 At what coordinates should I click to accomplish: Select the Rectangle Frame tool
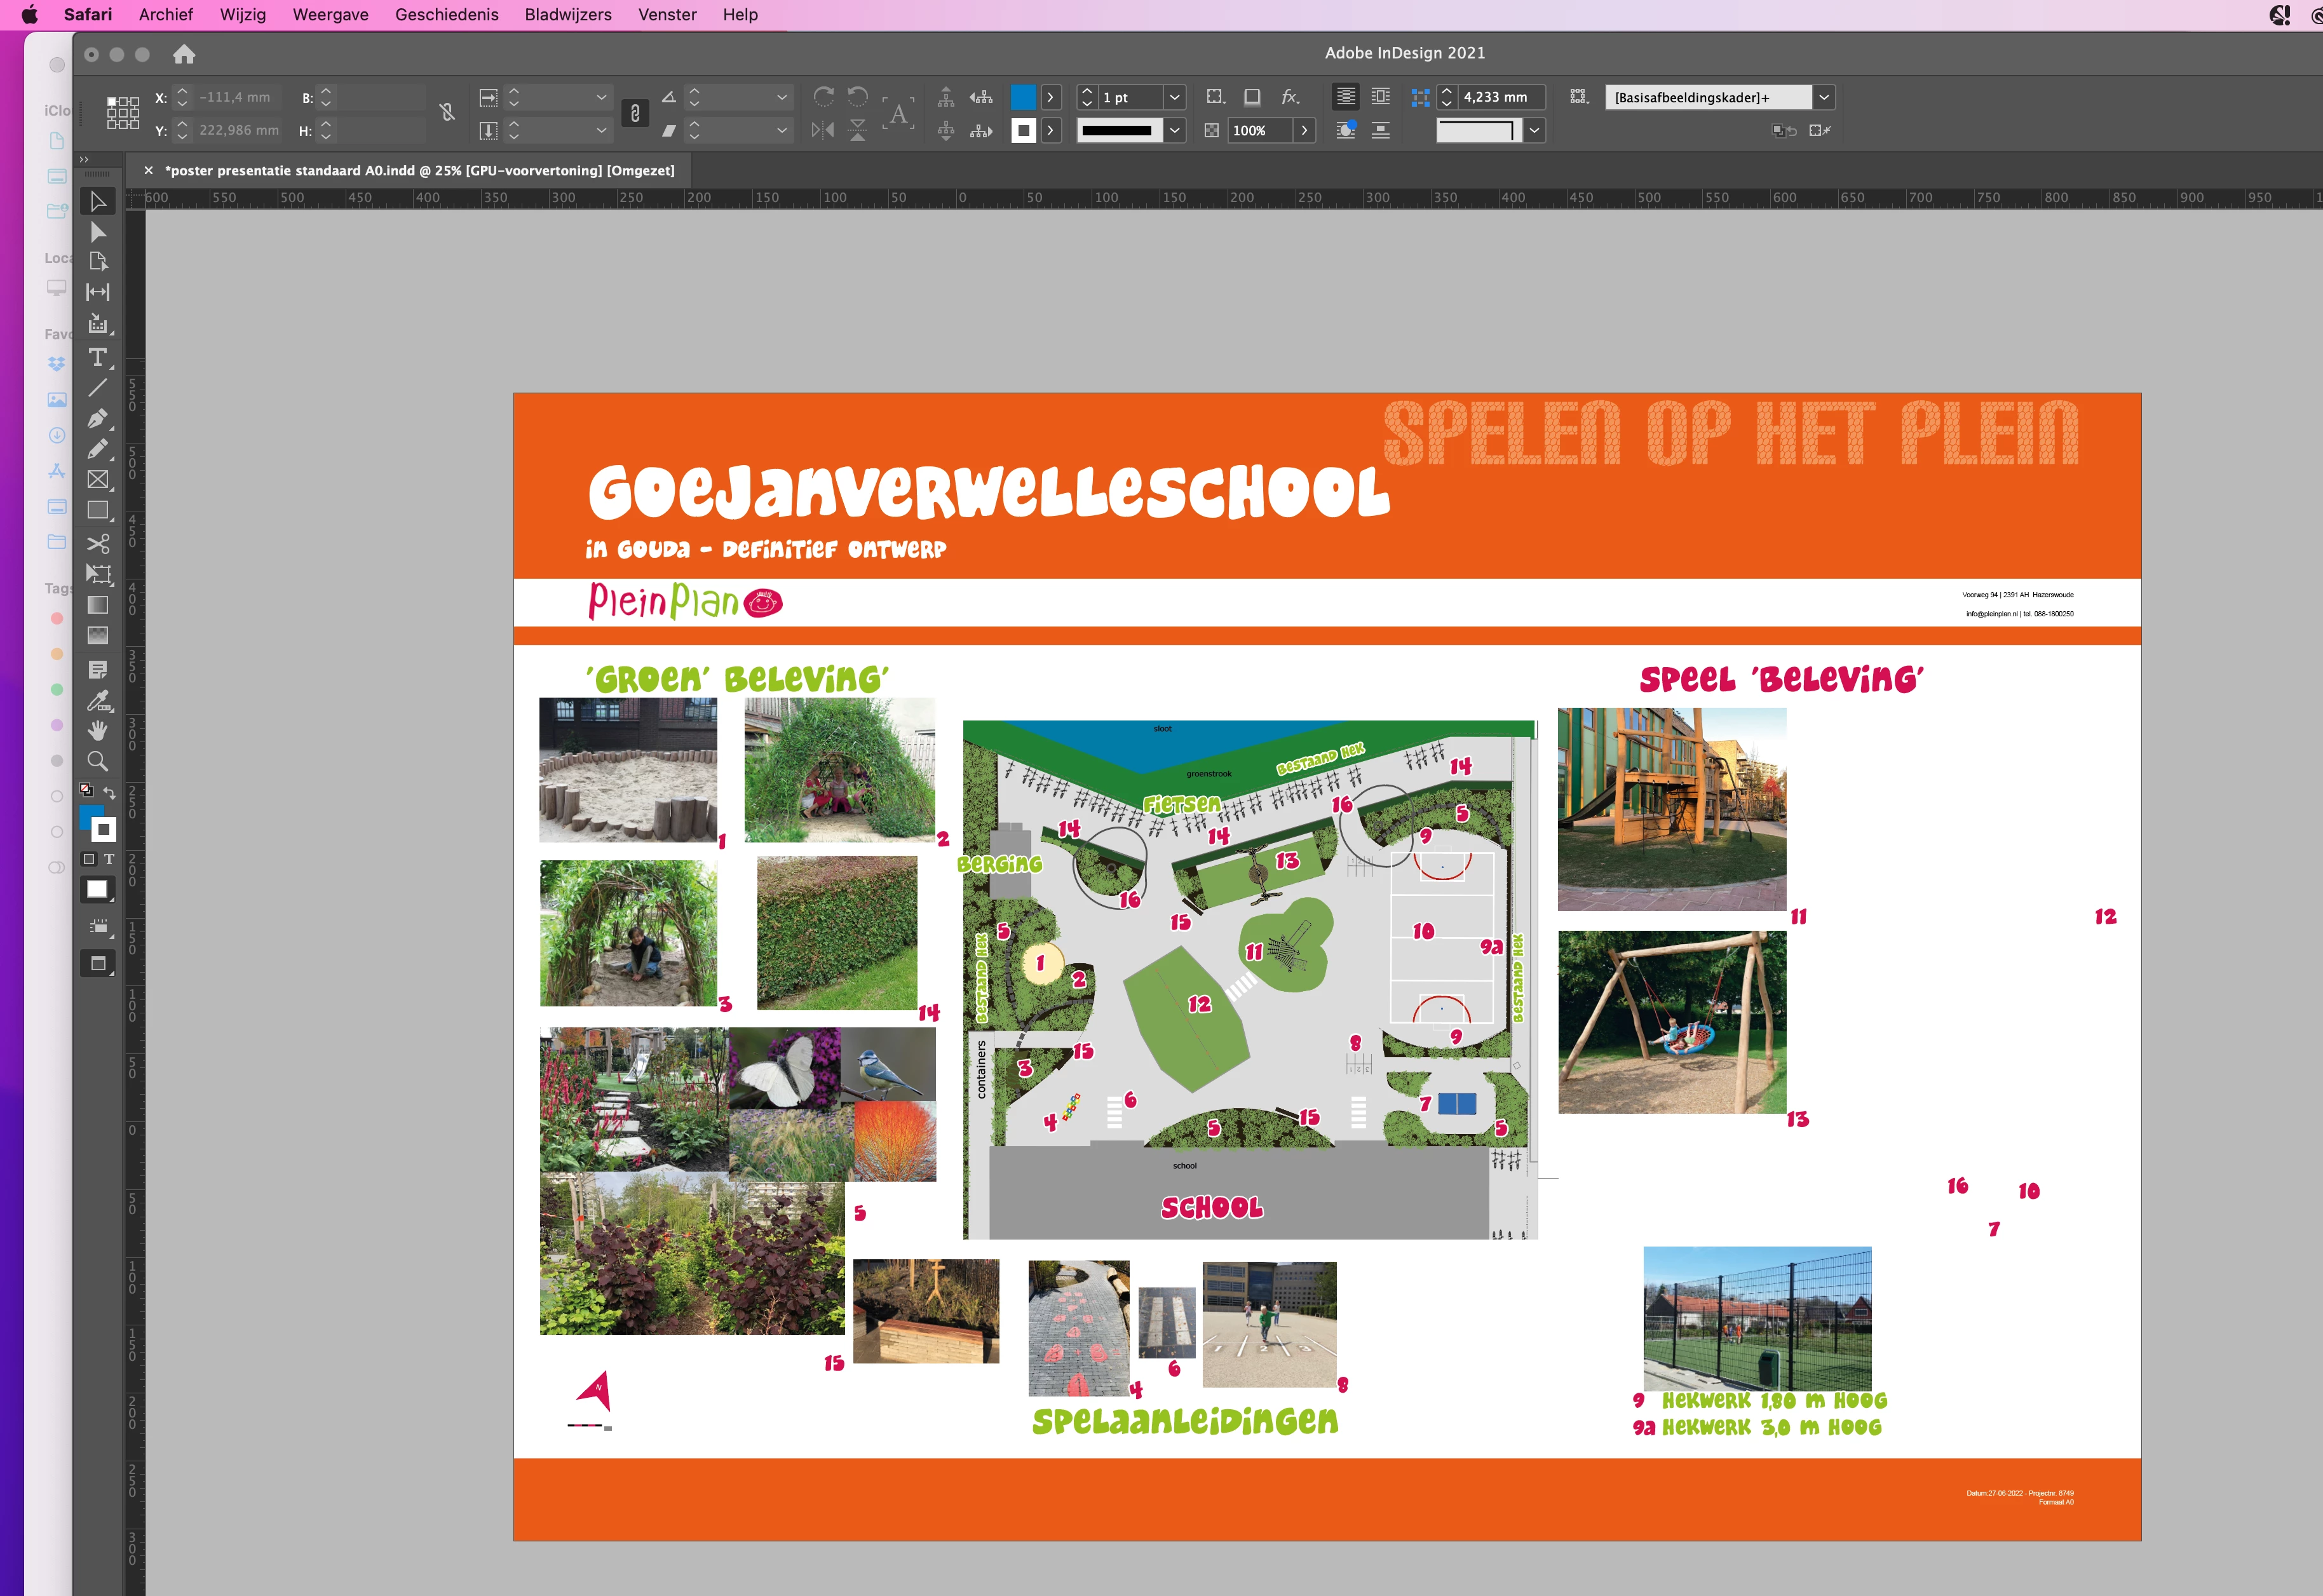click(98, 480)
